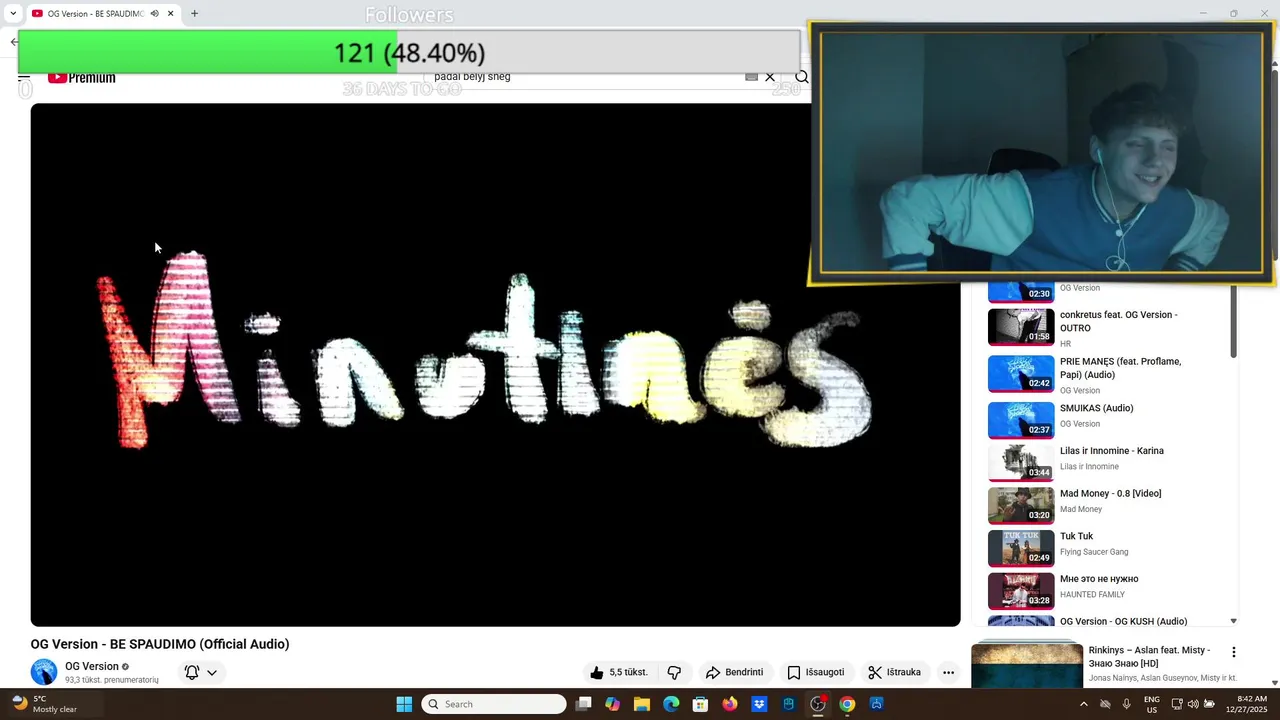
Task: Open File Explorer from the taskbar
Action: pyautogui.click(x=641, y=704)
